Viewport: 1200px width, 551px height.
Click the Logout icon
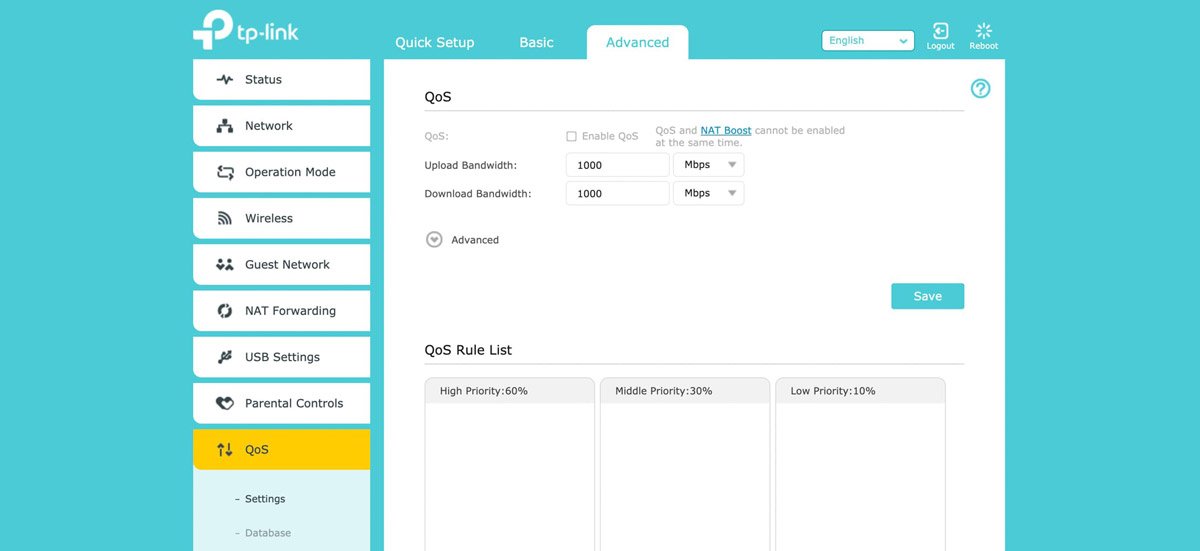(x=940, y=31)
